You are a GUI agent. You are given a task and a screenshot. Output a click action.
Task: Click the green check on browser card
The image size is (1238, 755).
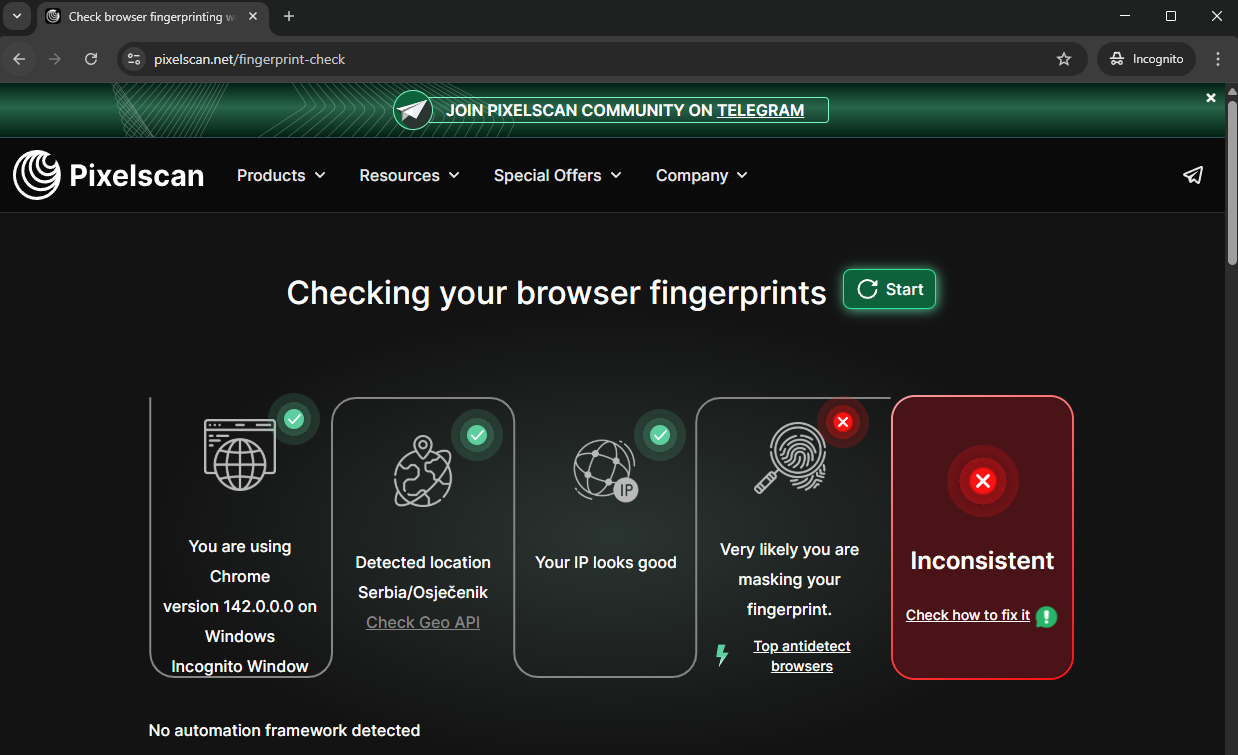click(x=294, y=419)
